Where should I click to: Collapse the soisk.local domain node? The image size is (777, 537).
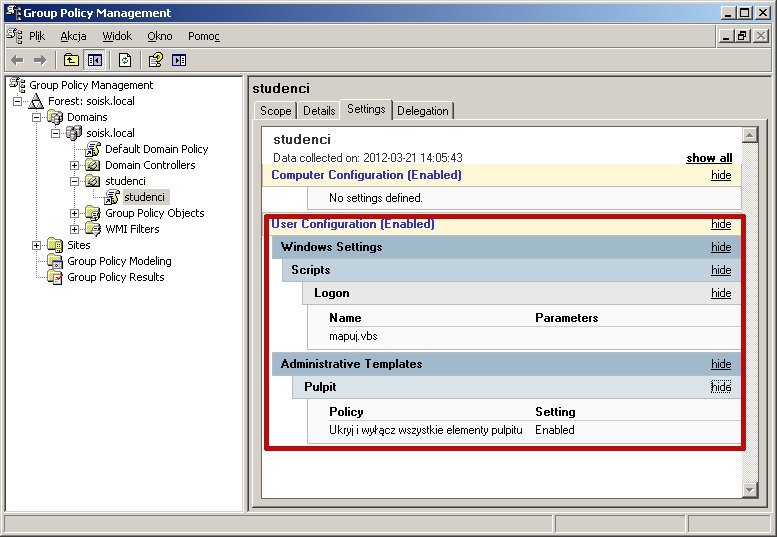coord(55,133)
